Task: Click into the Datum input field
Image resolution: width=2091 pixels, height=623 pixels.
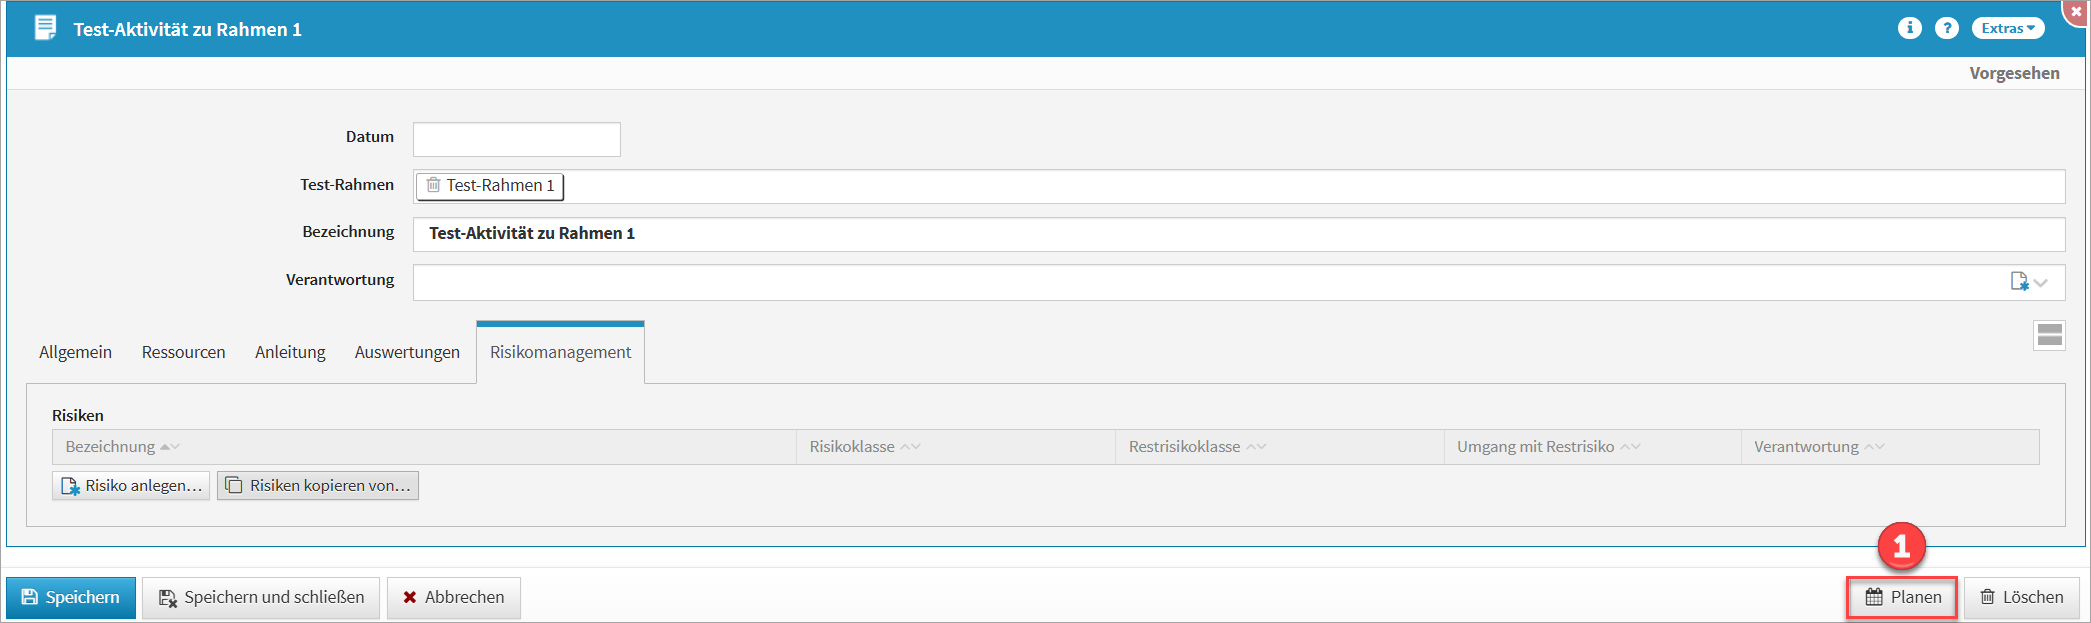Action: click(x=516, y=139)
